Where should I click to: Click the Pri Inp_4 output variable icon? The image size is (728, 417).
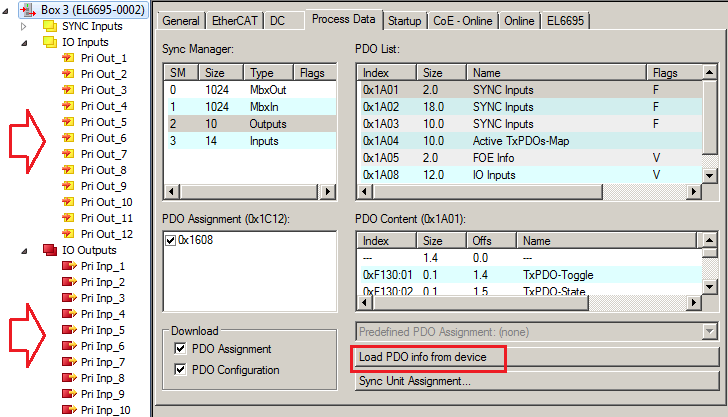[x=69, y=314]
